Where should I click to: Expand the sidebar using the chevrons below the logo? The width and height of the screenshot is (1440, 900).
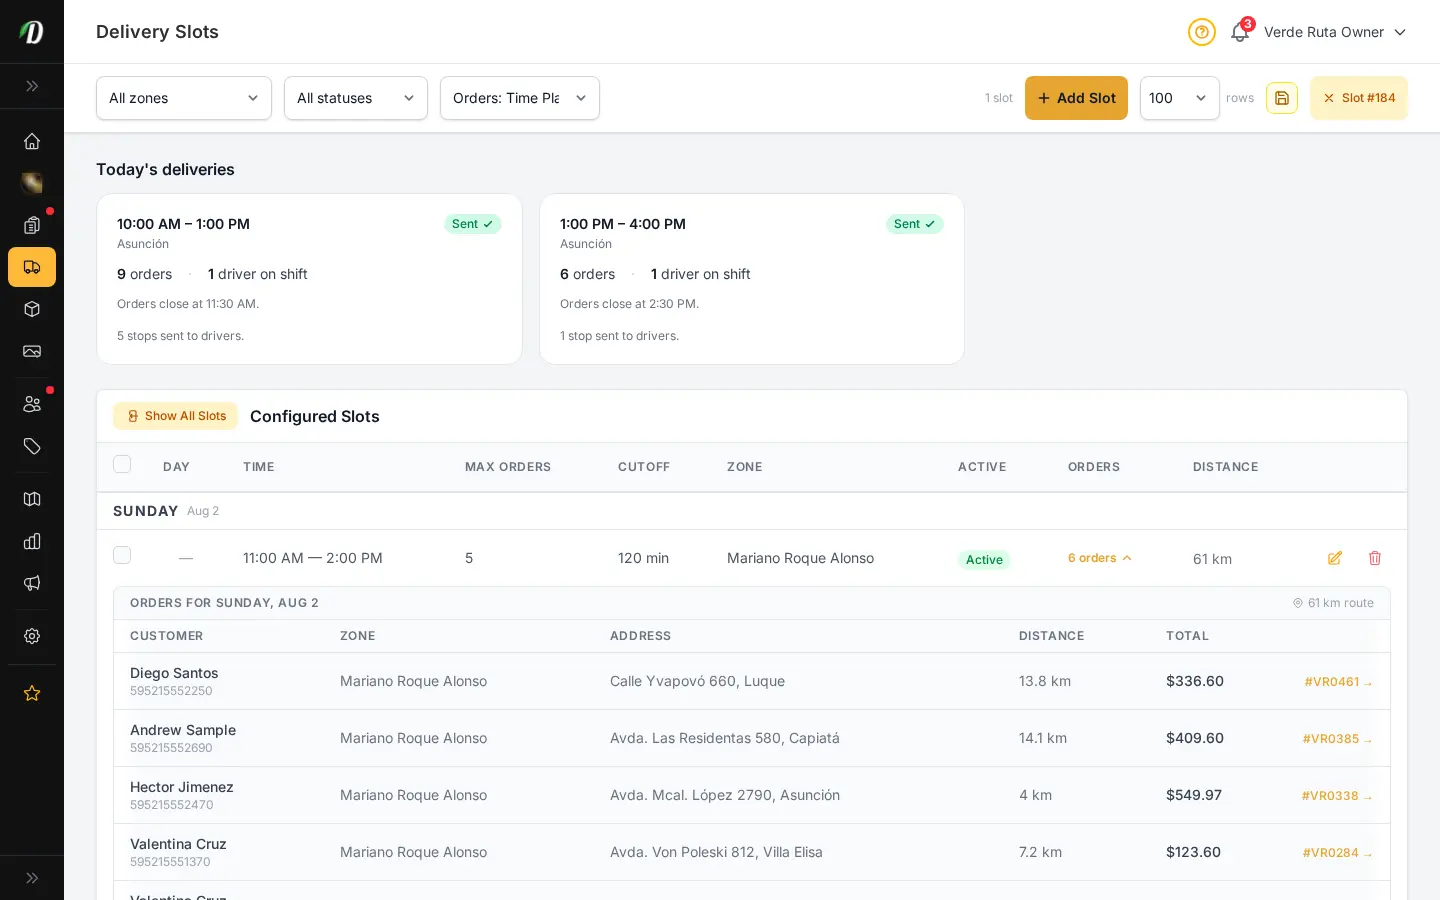point(32,86)
